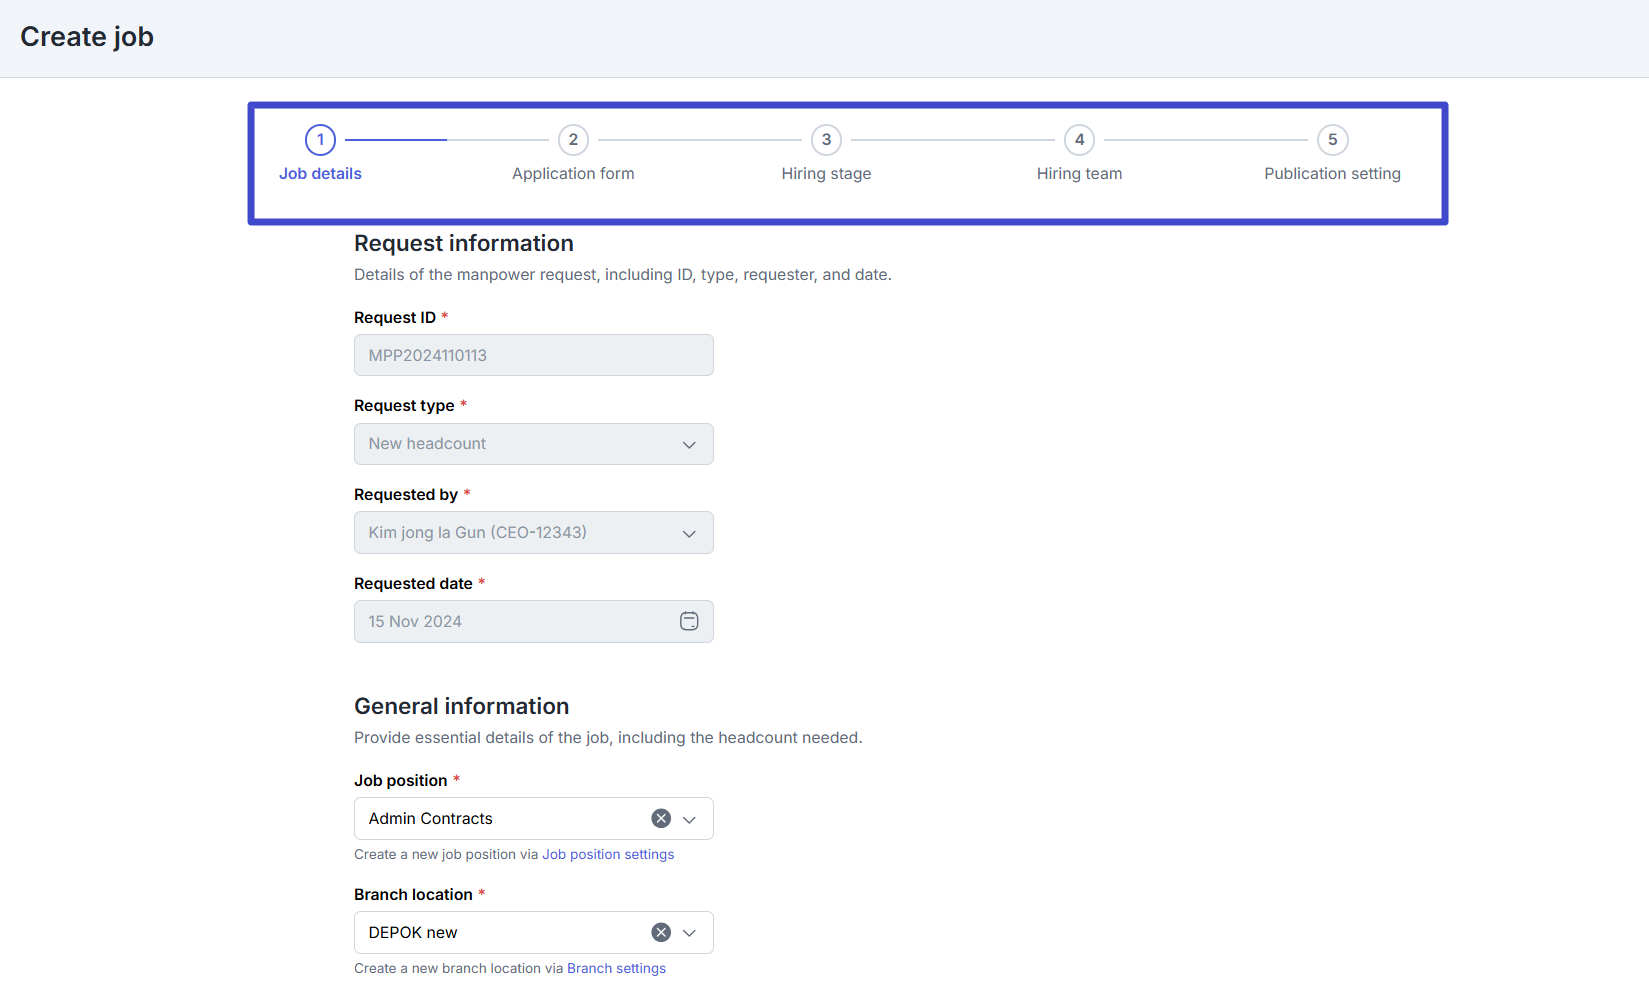Screen dimensions: 1649x1000
Task: Click the step 2 circle icon
Action: [573, 140]
